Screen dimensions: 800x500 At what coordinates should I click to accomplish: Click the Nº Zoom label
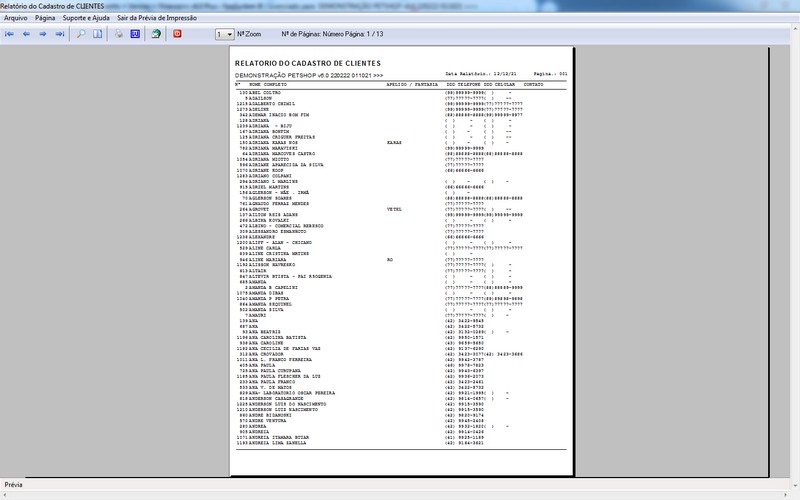click(x=249, y=34)
